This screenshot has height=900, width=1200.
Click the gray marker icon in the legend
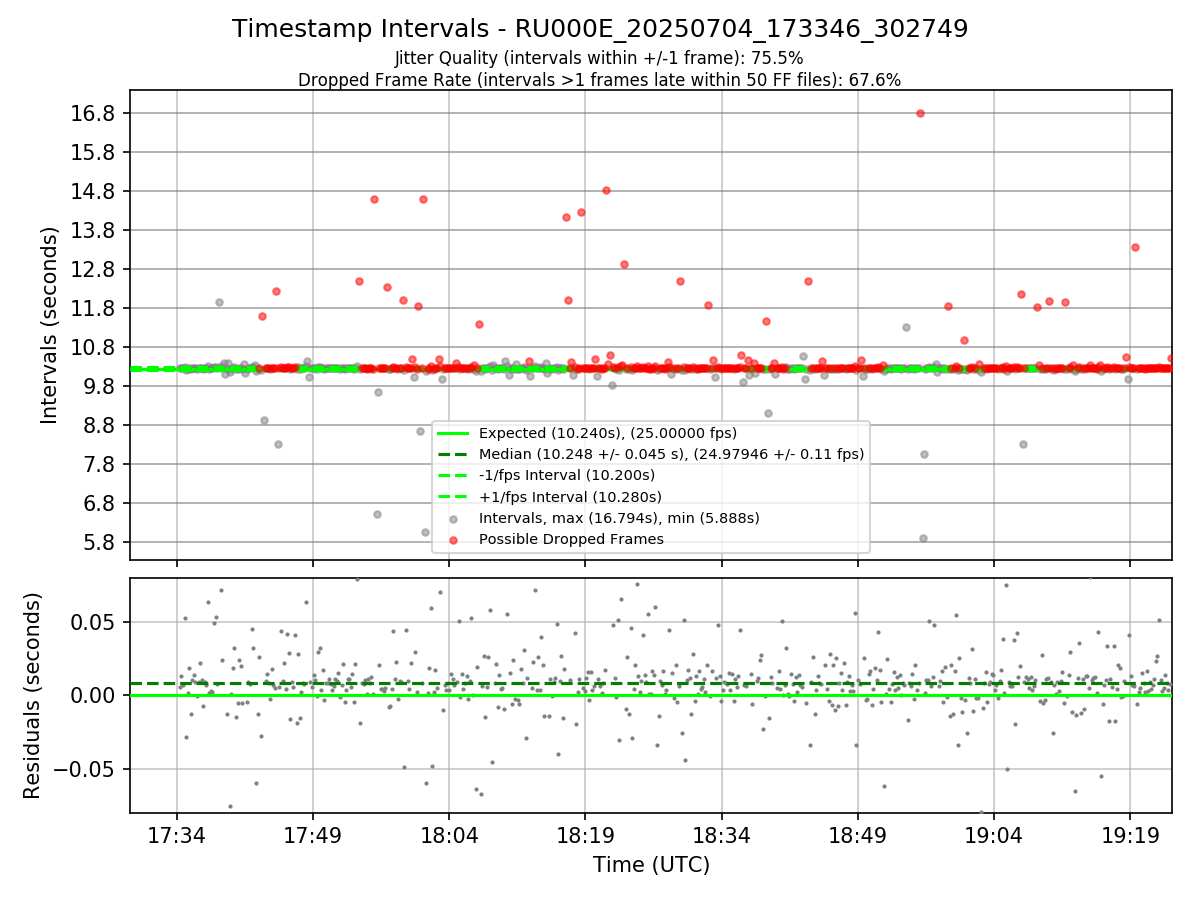(x=454, y=519)
